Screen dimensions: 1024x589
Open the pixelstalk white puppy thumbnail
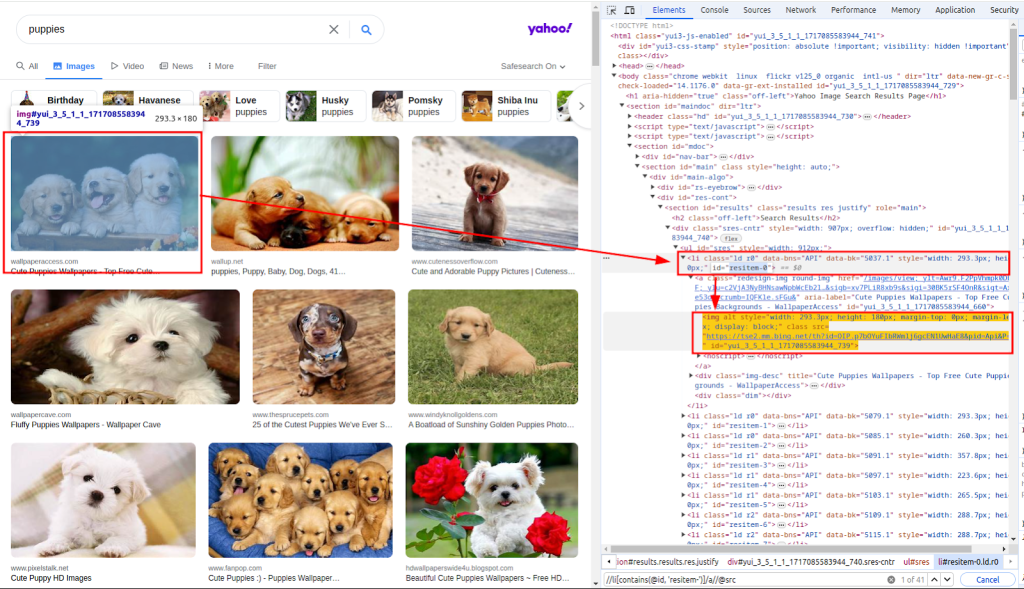click(103, 500)
